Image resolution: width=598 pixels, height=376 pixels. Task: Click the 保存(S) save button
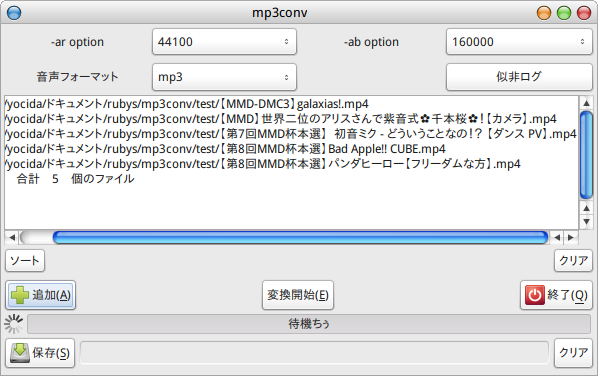pyautogui.click(x=40, y=353)
